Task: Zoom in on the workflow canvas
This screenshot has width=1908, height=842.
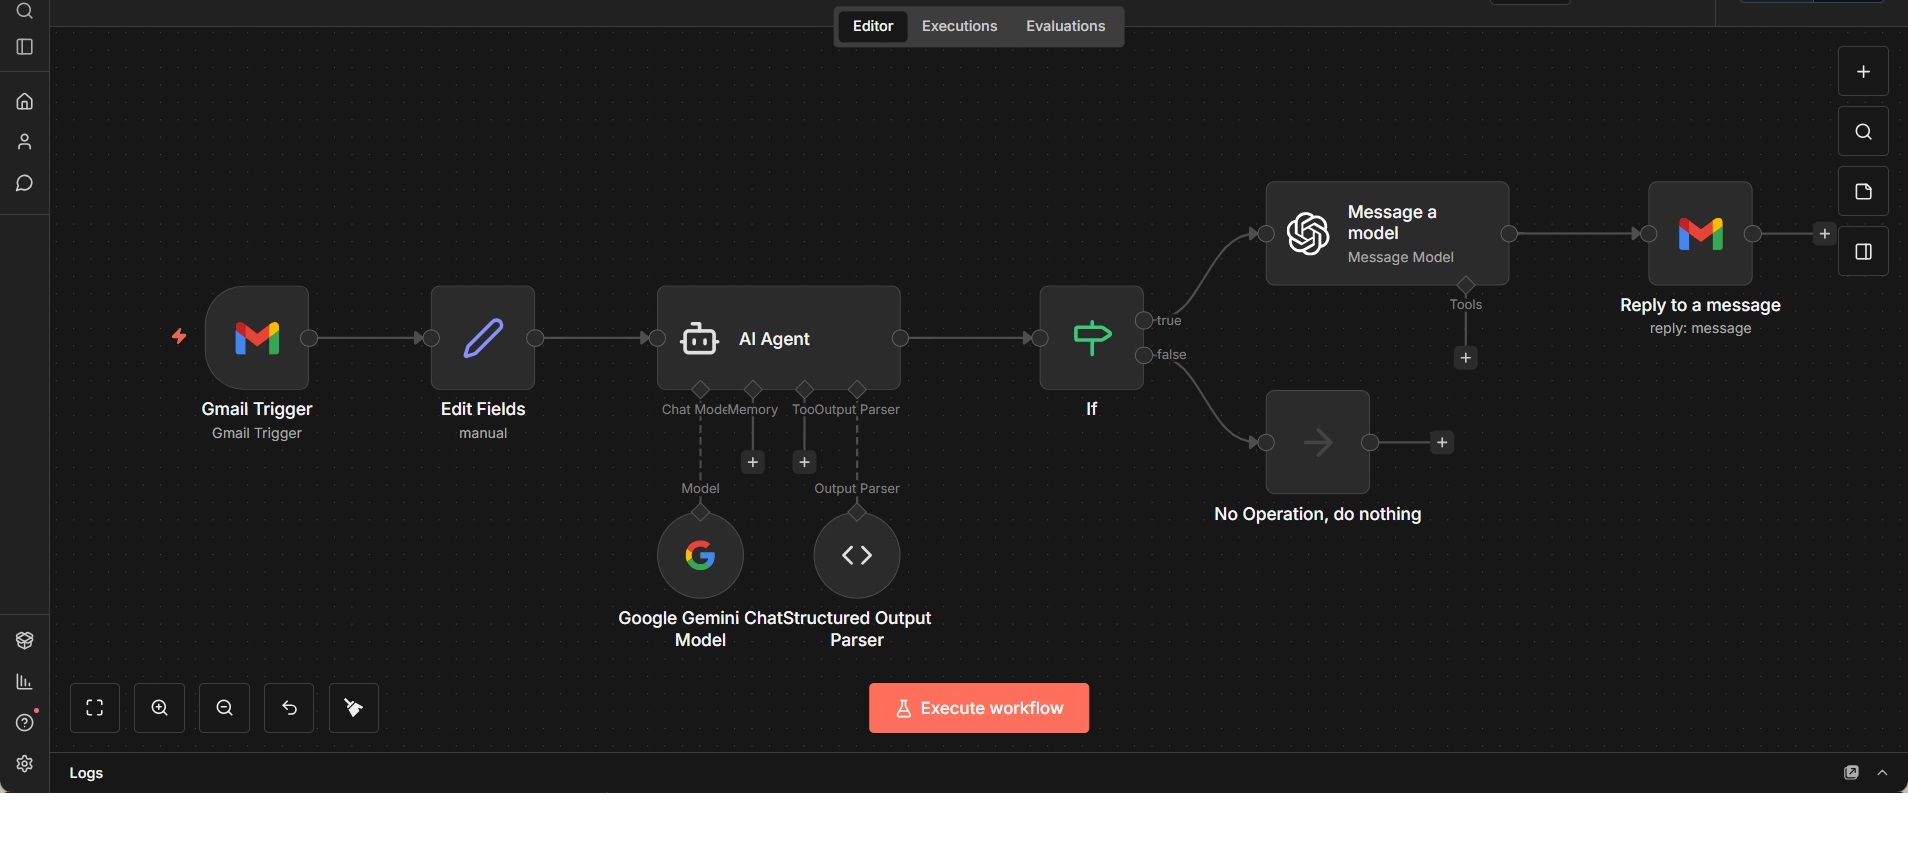Action: click(160, 708)
